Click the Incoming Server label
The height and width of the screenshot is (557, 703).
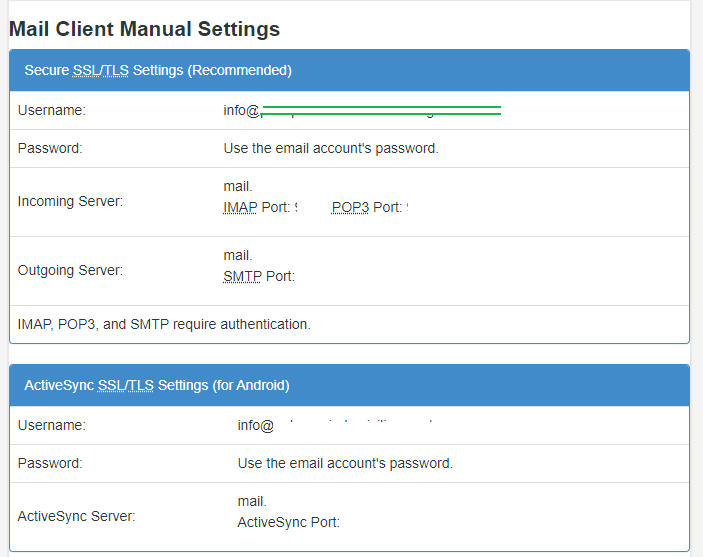70,201
